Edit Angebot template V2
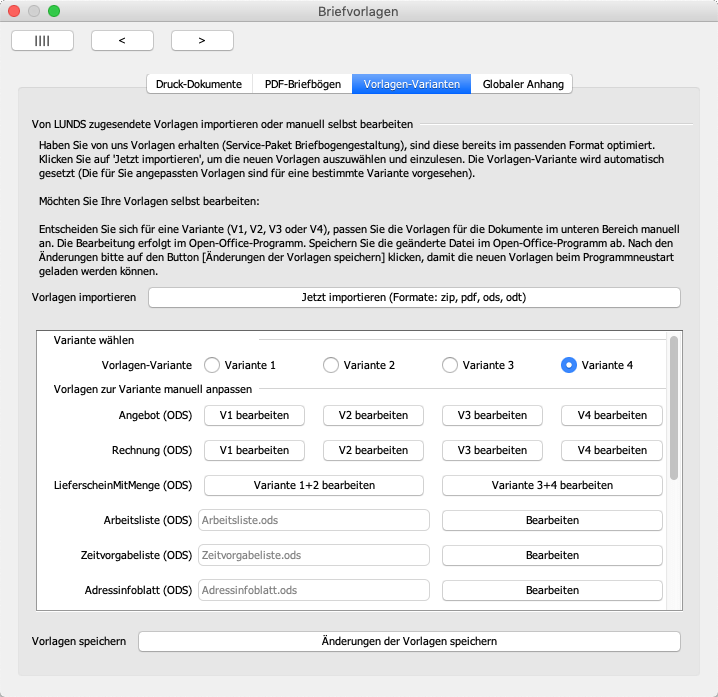 pyautogui.click(x=373, y=415)
